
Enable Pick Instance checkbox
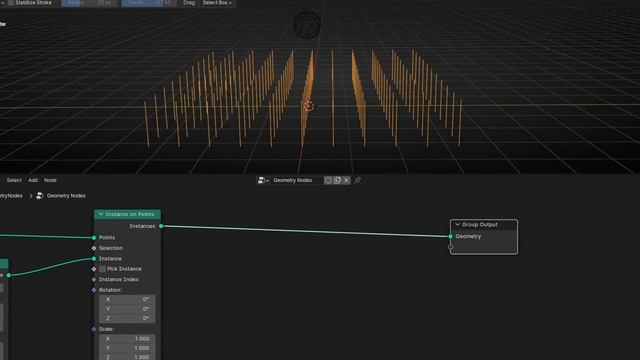[x=102, y=269]
